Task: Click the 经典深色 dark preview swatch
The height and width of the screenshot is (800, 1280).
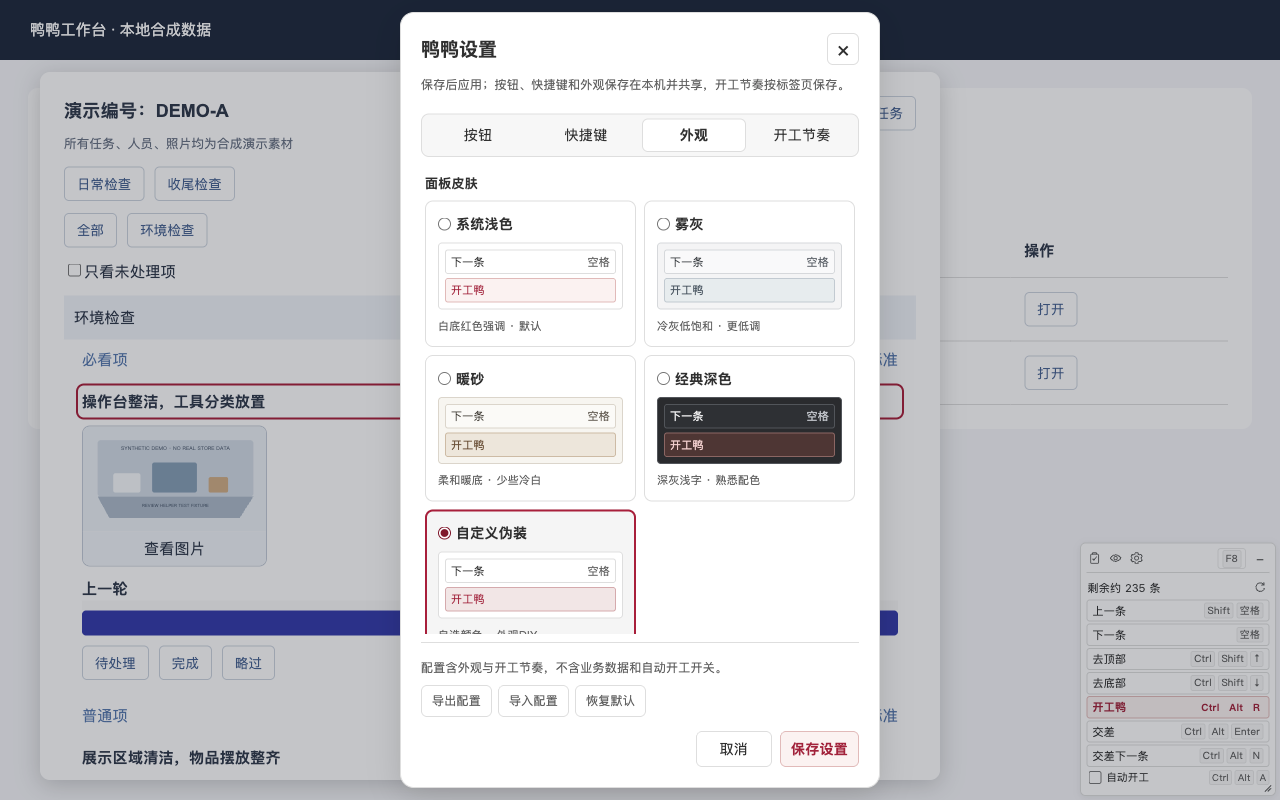Action: point(749,431)
